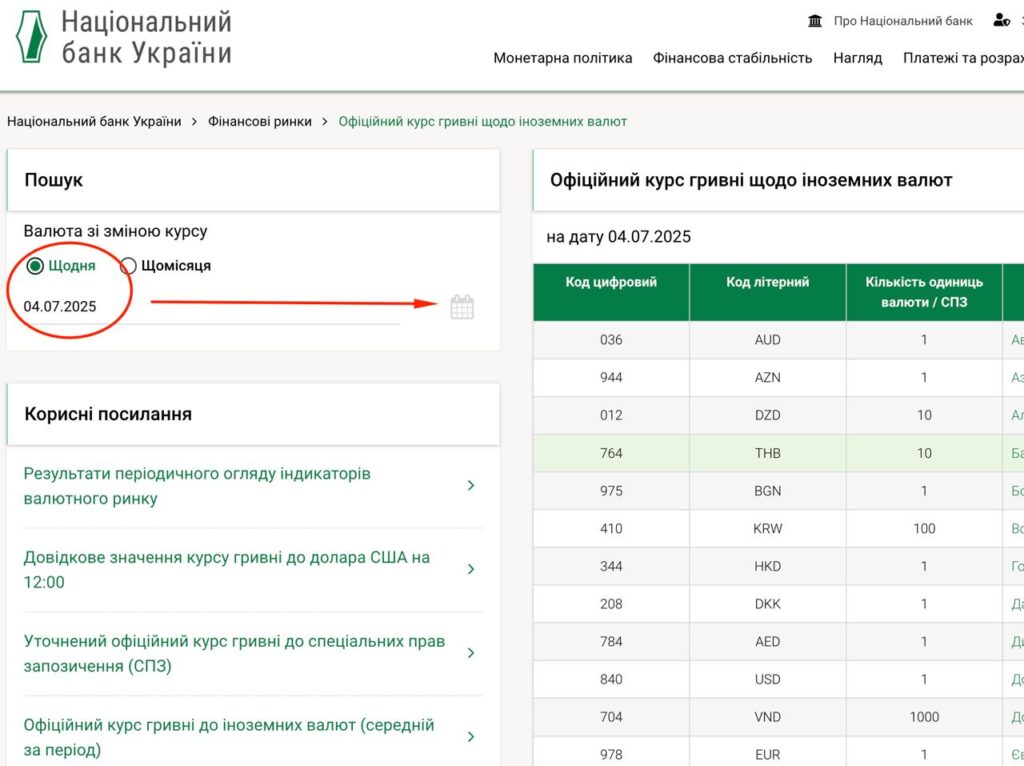The width and height of the screenshot is (1024, 766).
Task: Expand the Довідкове значення курсу chevron
Action: (471, 570)
